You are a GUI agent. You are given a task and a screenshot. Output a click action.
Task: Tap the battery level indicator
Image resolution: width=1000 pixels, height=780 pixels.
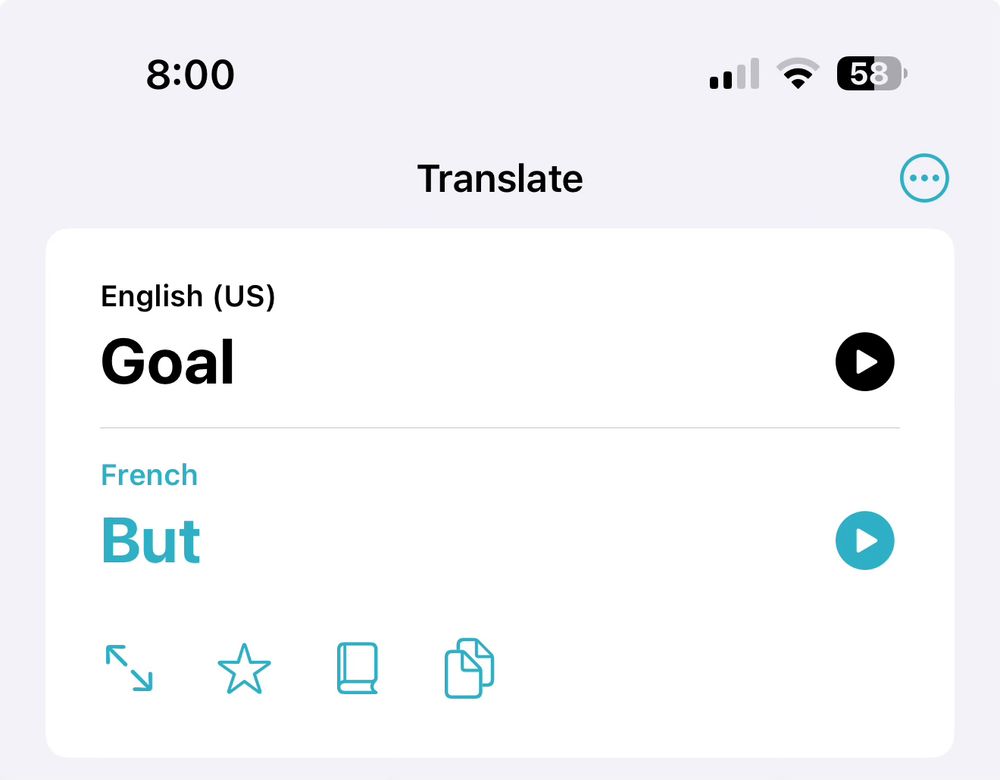pyautogui.click(x=868, y=72)
